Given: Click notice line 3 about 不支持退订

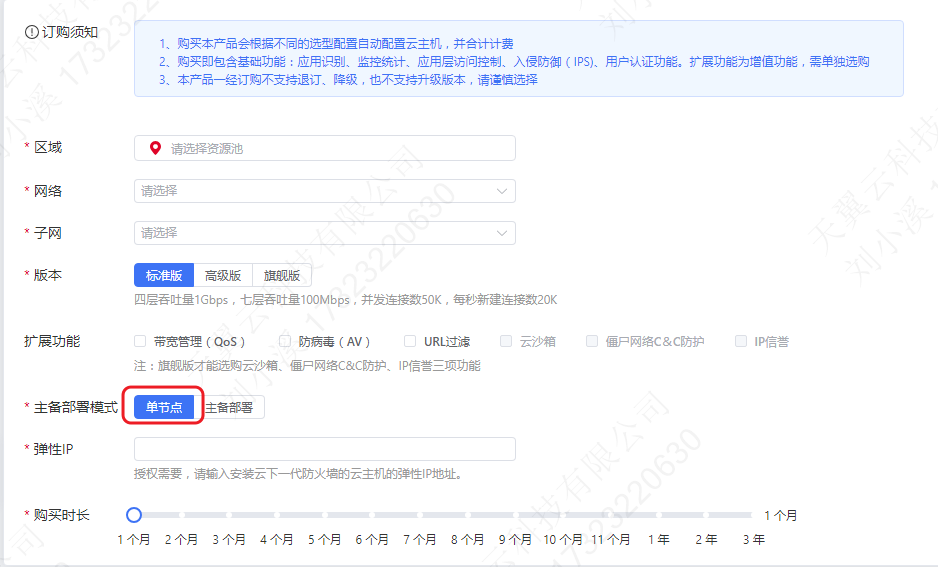Looking at the screenshot, I should coord(348,80).
